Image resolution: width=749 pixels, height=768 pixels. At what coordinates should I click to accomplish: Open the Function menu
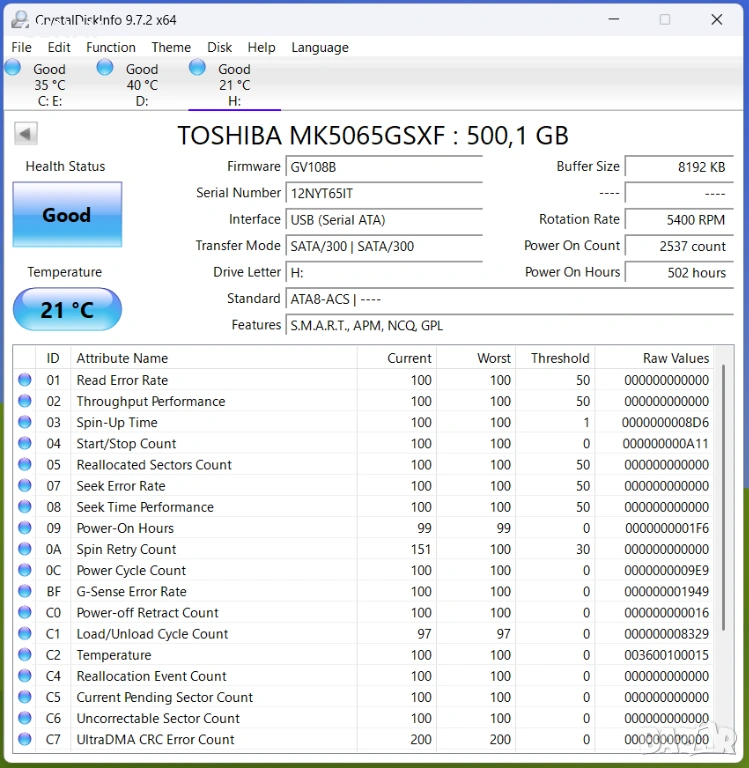click(111, 47)
